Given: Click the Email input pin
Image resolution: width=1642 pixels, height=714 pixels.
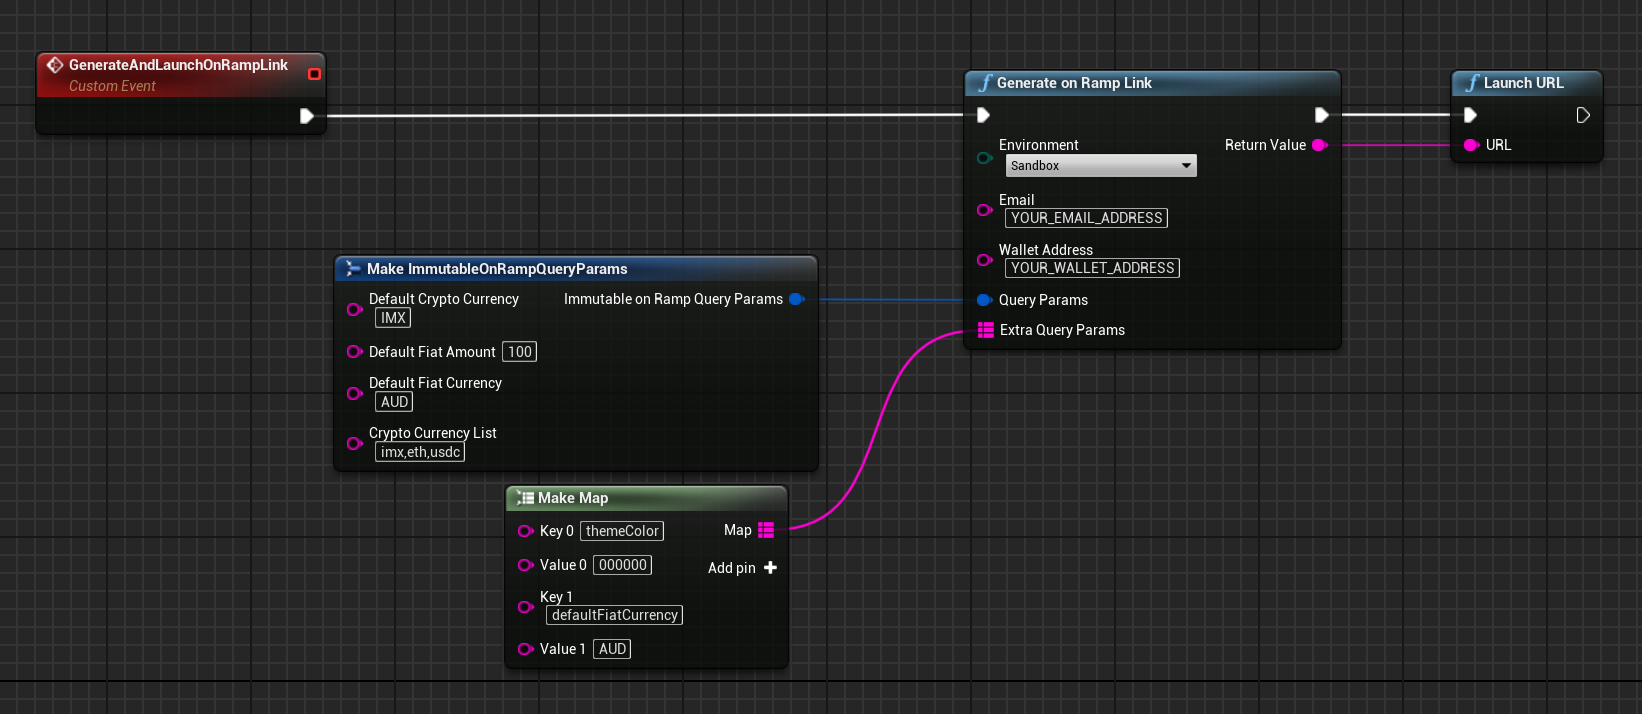Looking at the screenshot, I should [985, 210].
